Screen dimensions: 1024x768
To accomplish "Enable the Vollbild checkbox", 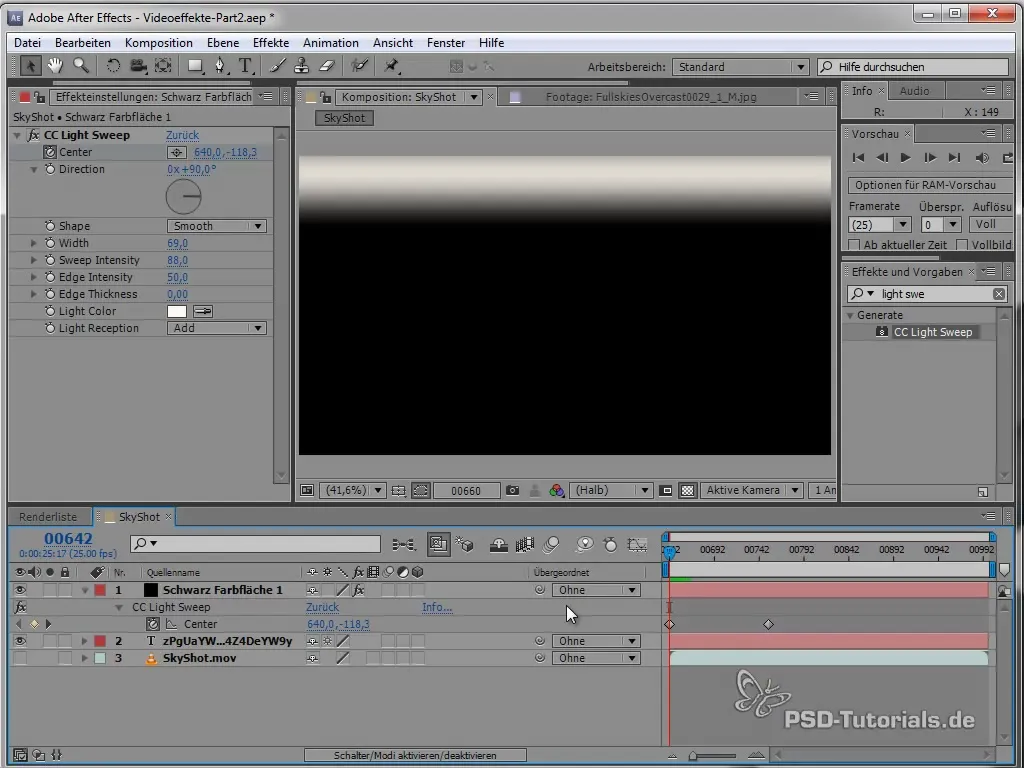I will click(x=962, y=245).
